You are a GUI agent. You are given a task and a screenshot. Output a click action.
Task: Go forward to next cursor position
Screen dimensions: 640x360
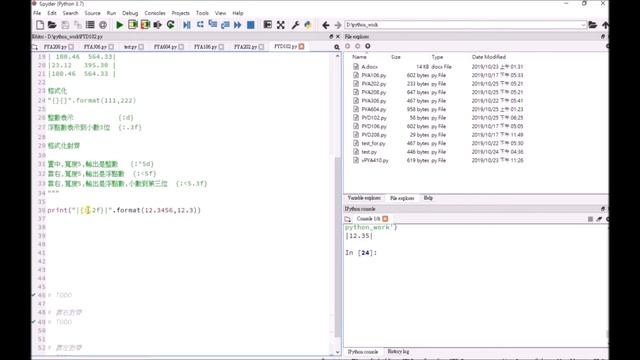pyautogui.click(x=338, y=25)
